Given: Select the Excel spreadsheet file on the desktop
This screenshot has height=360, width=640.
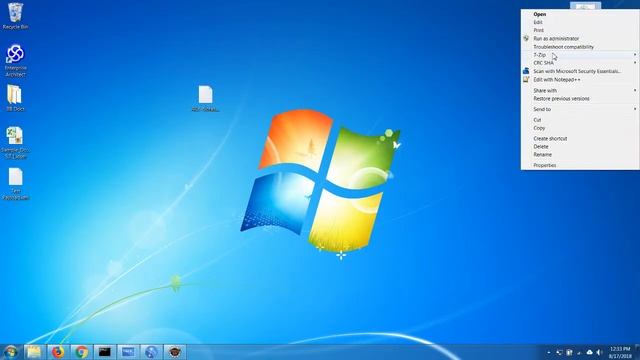Looking at the screenshot, I should coord(16,142).
